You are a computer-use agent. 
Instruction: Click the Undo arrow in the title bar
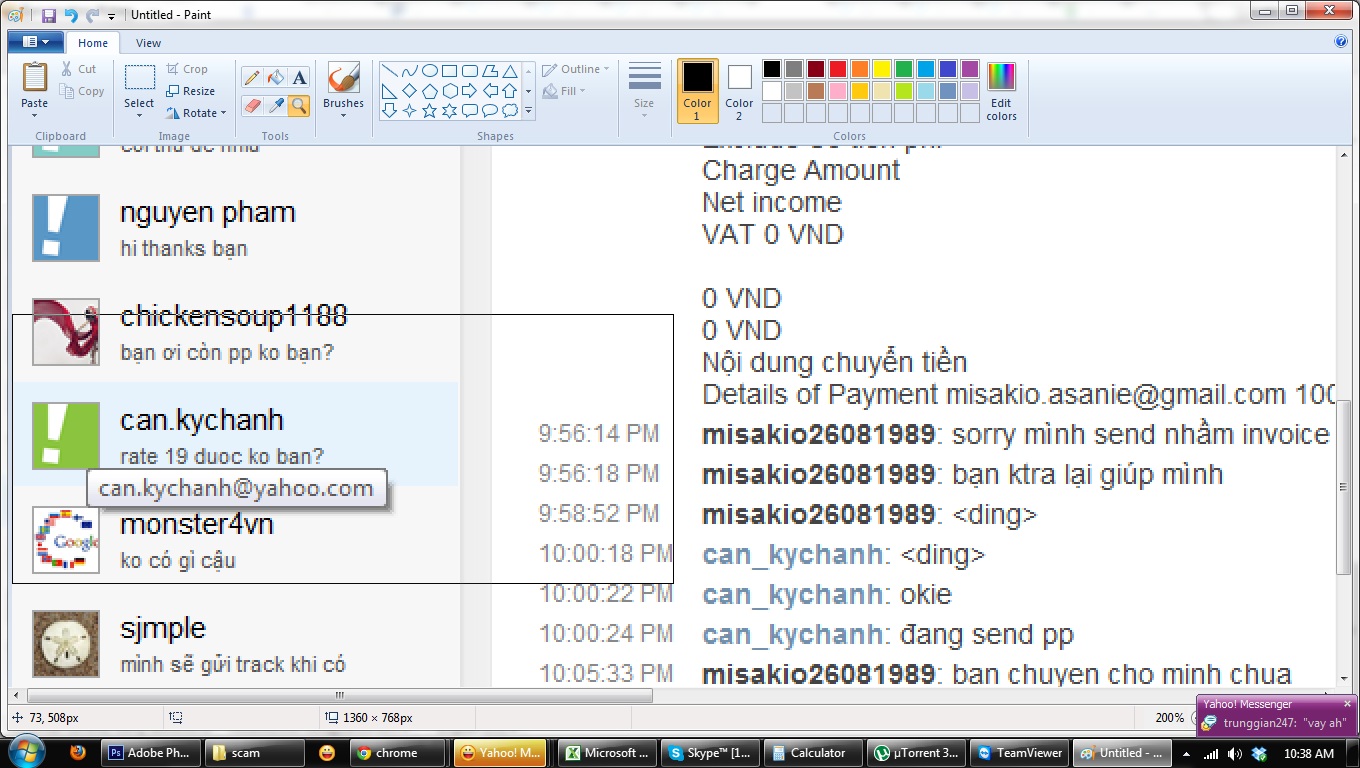71,14
